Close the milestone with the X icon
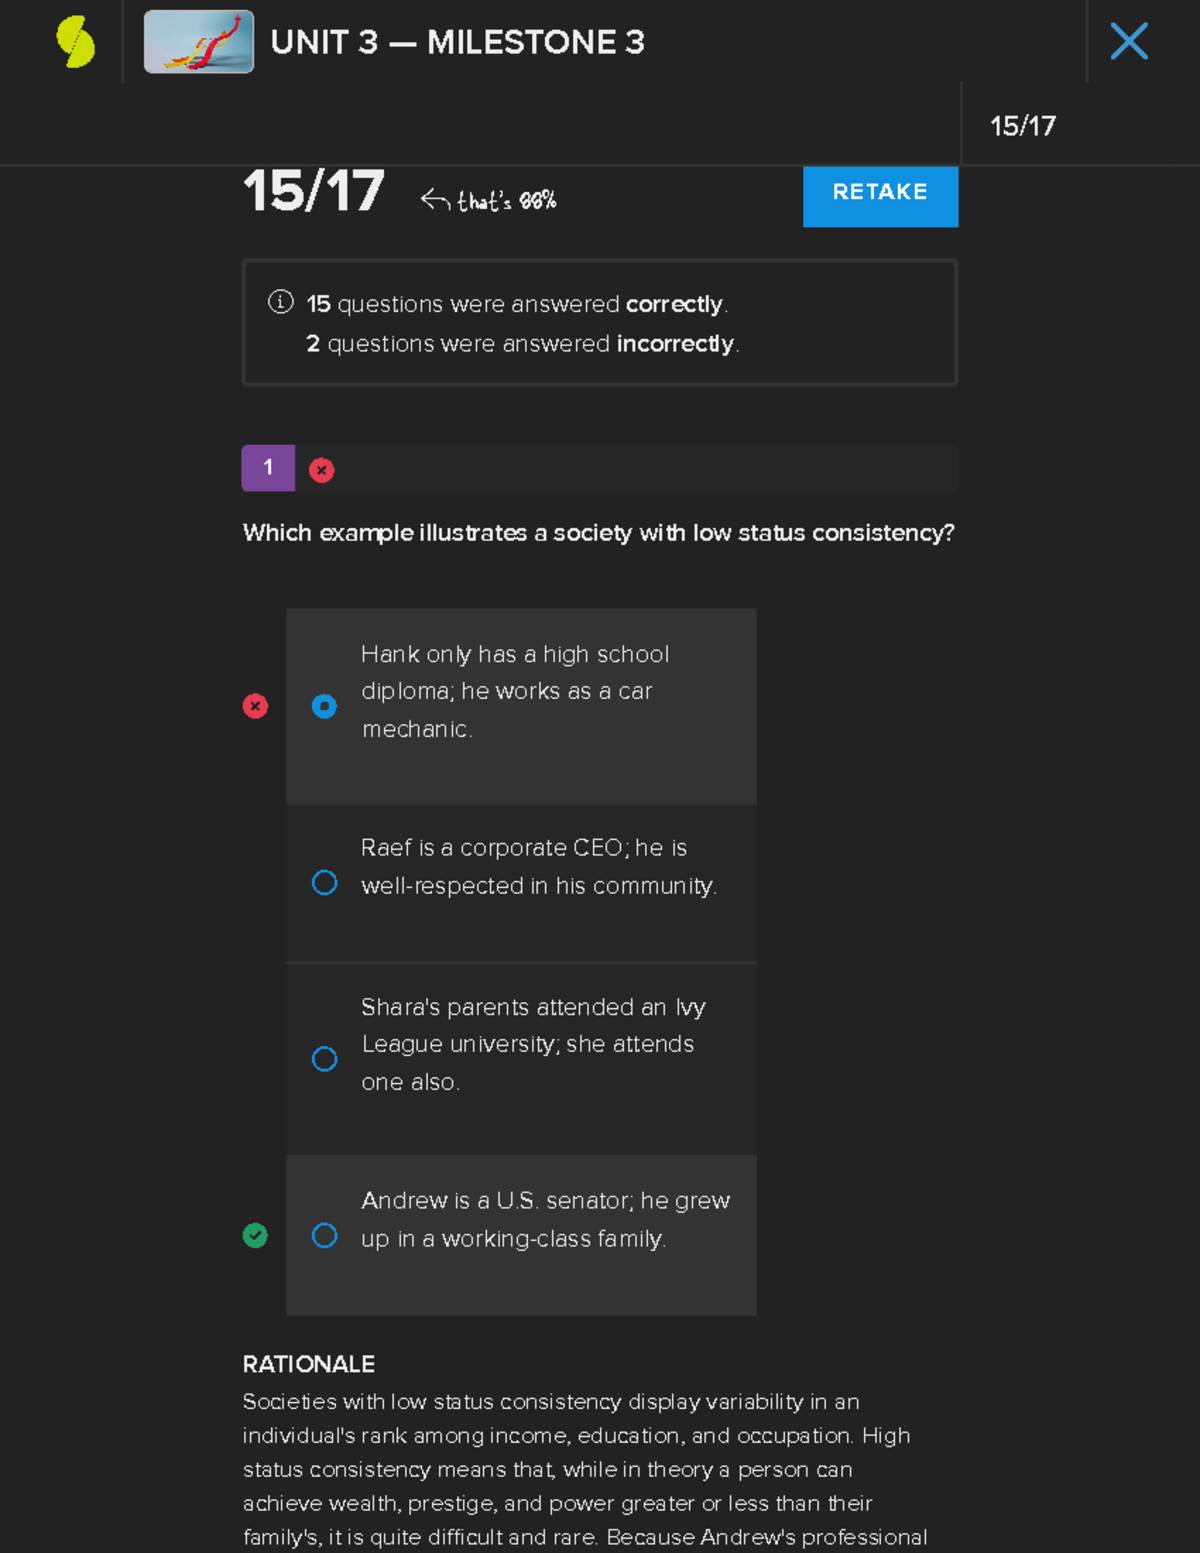1200x1553 pixels. pyautogui.click(x=1129, y=42)
